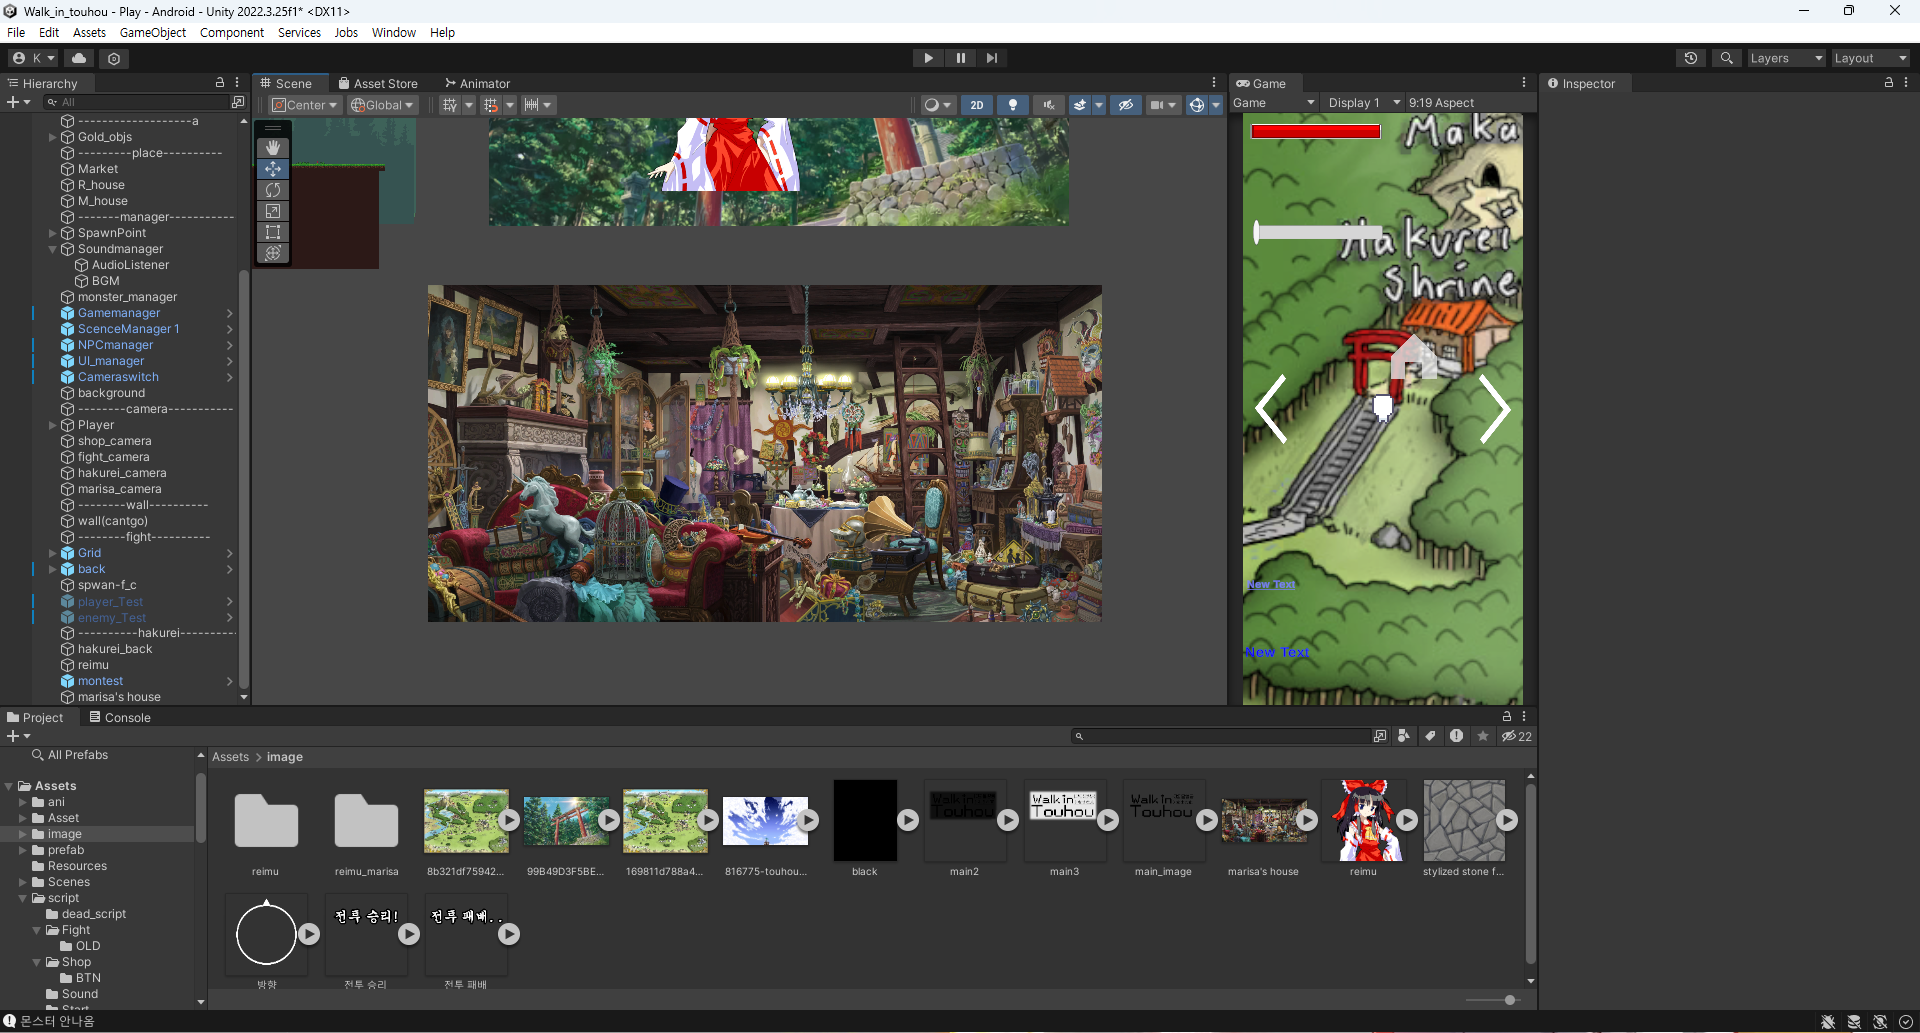
Task: Open the global search magnifier
Action: (1726, 58)
